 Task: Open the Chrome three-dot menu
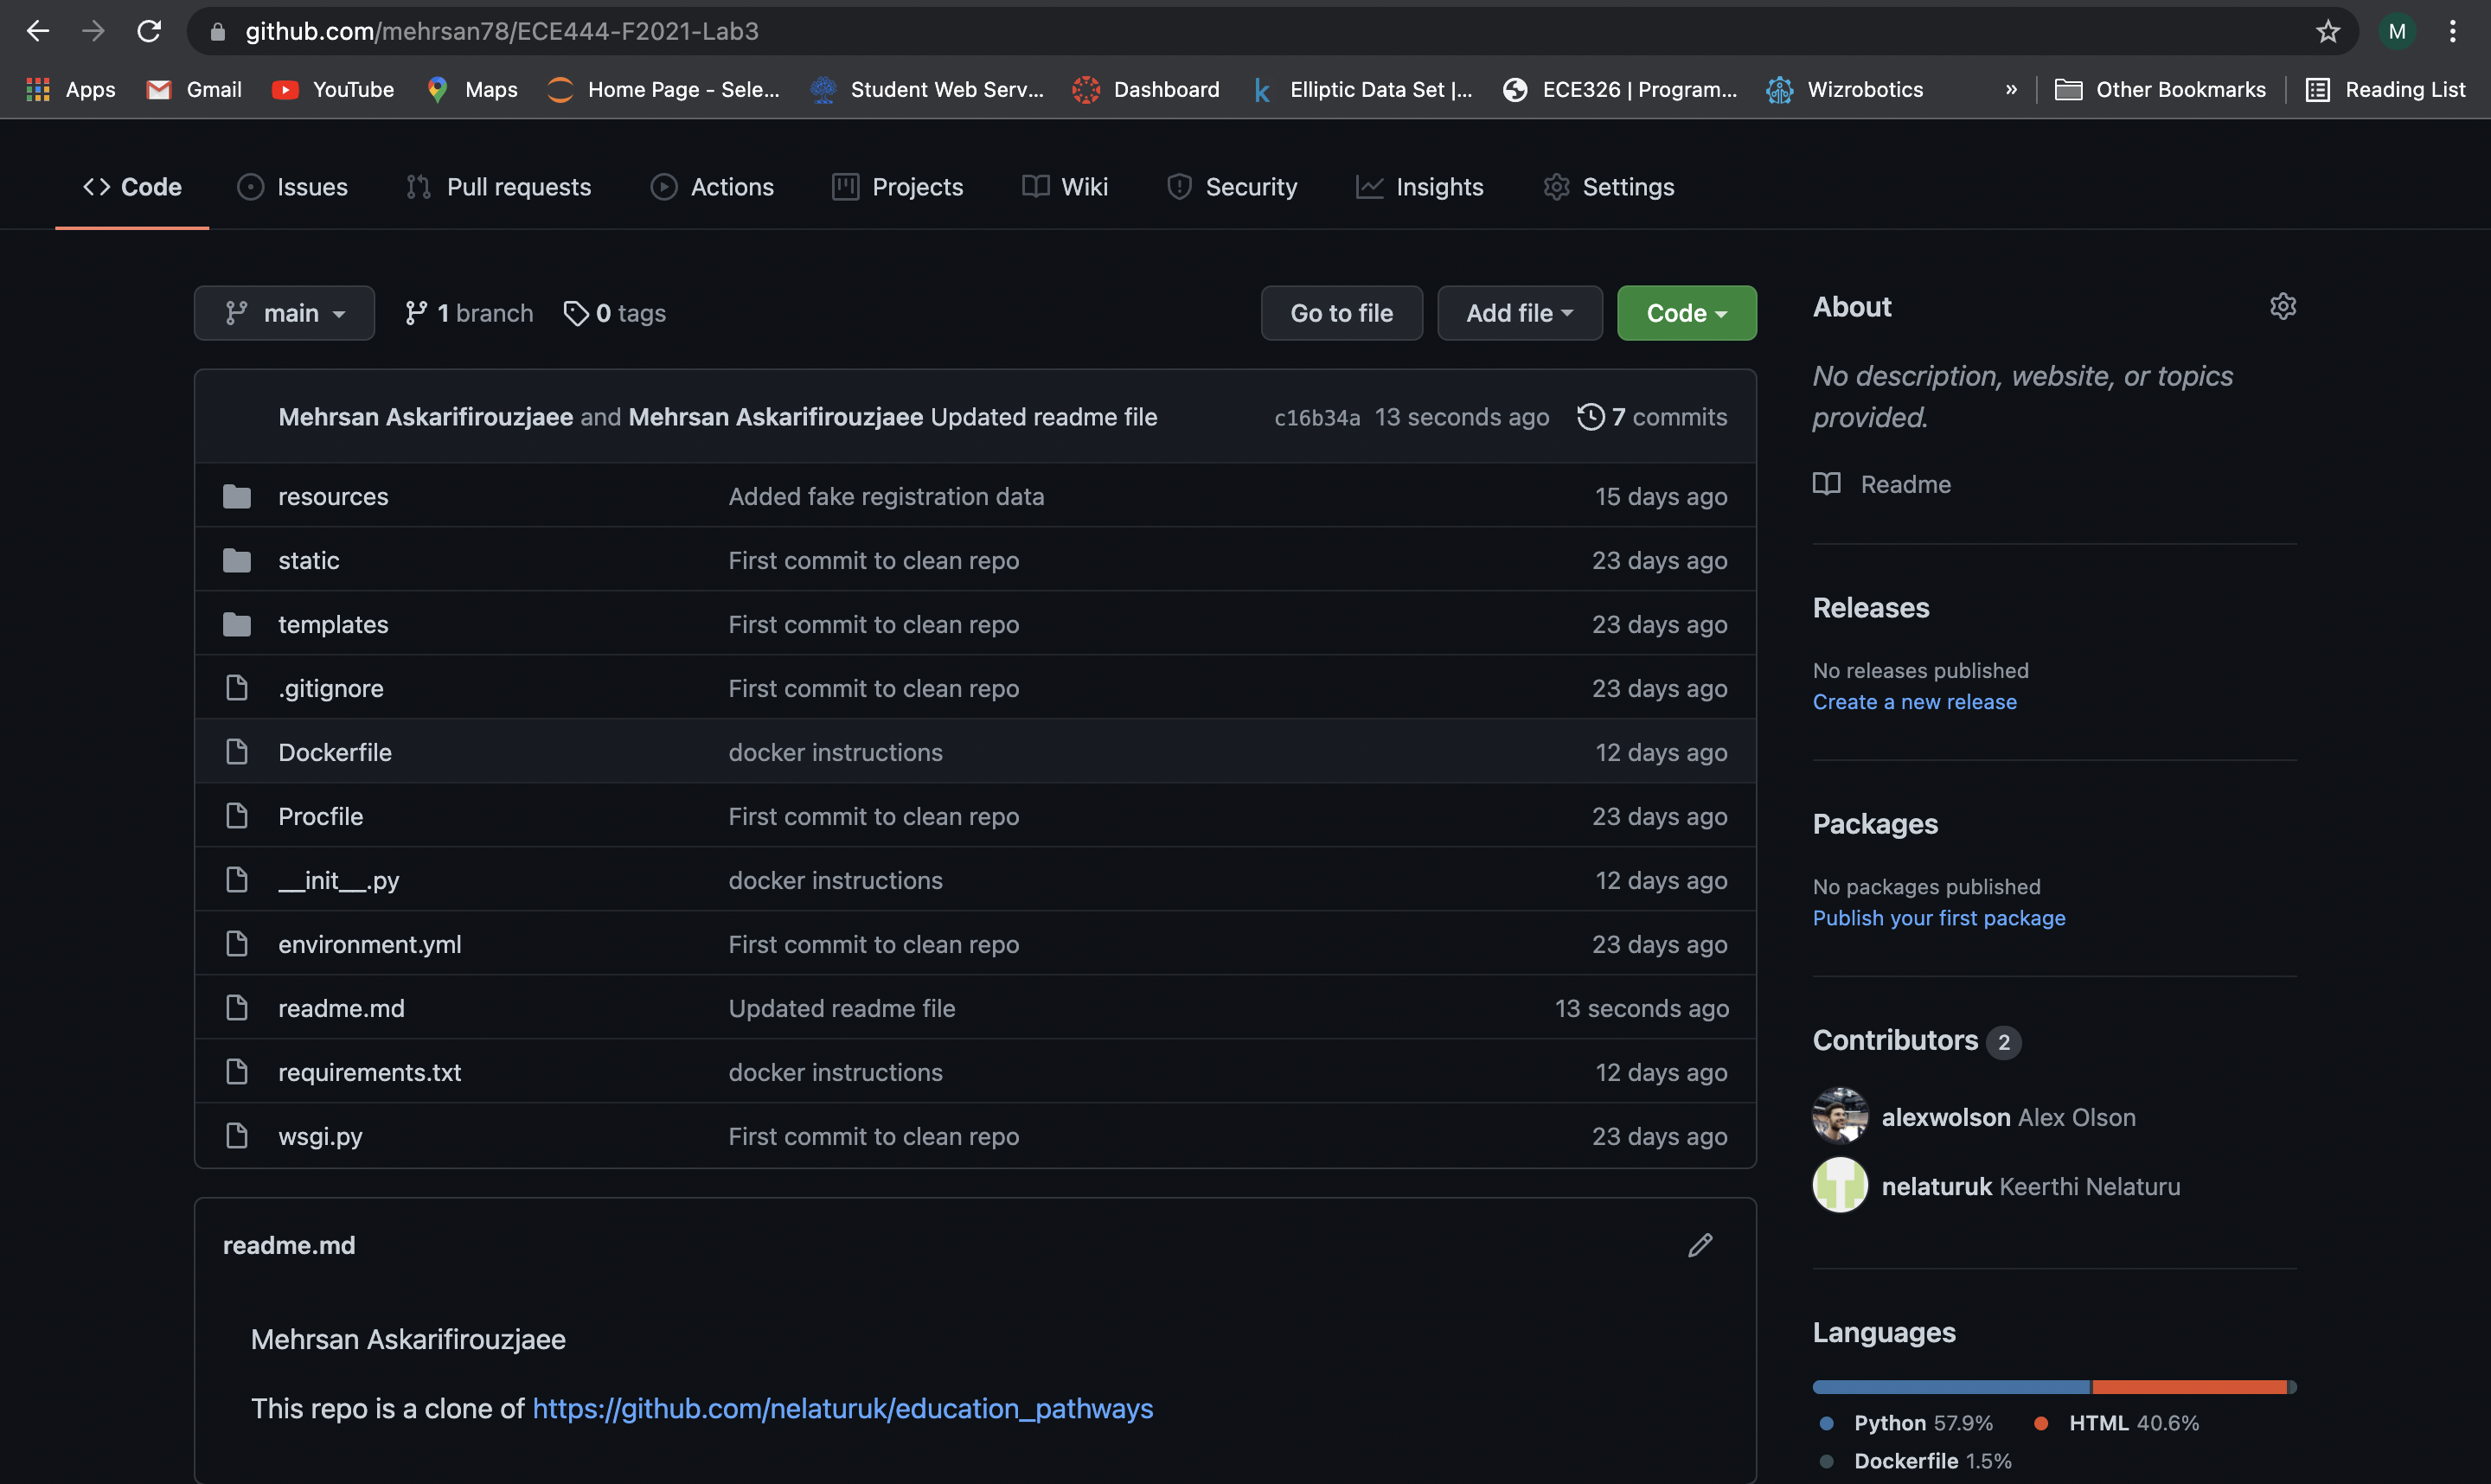point(2453,32)
